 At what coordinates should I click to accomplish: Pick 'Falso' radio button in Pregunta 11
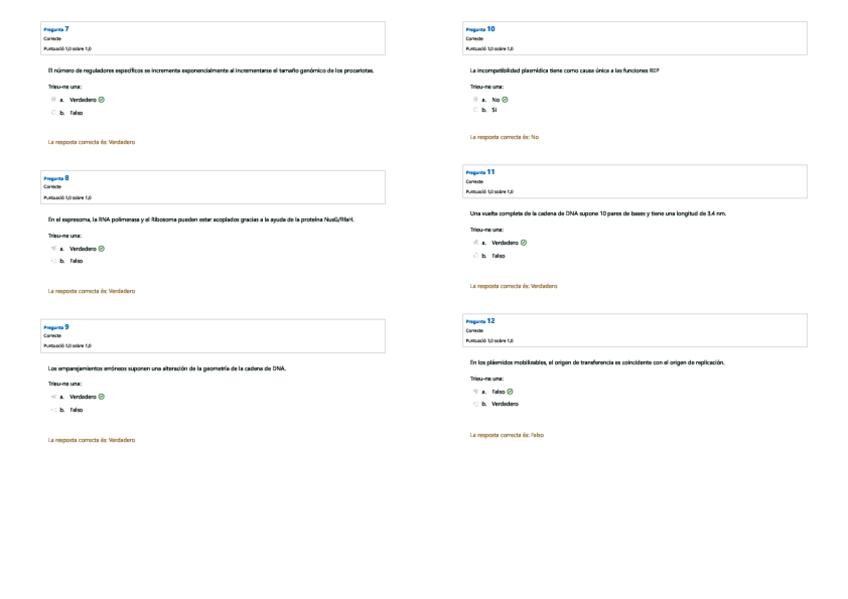[x=475, y=256]
